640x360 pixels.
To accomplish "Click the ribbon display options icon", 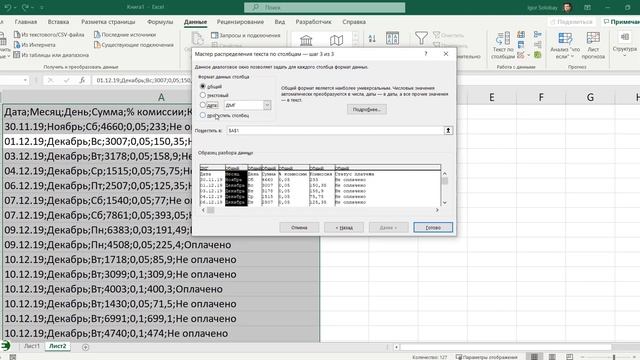I will [x=587, y=7].
